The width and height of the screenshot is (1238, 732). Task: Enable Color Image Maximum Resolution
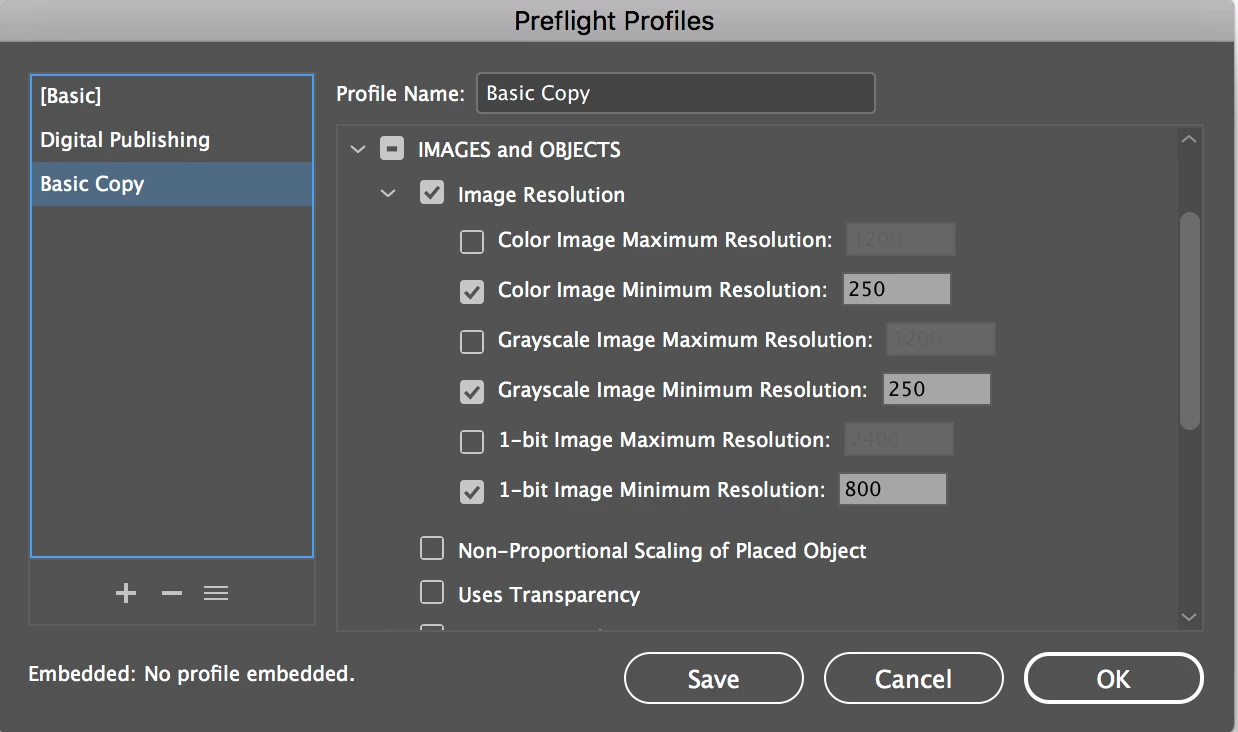coord(472,241)
